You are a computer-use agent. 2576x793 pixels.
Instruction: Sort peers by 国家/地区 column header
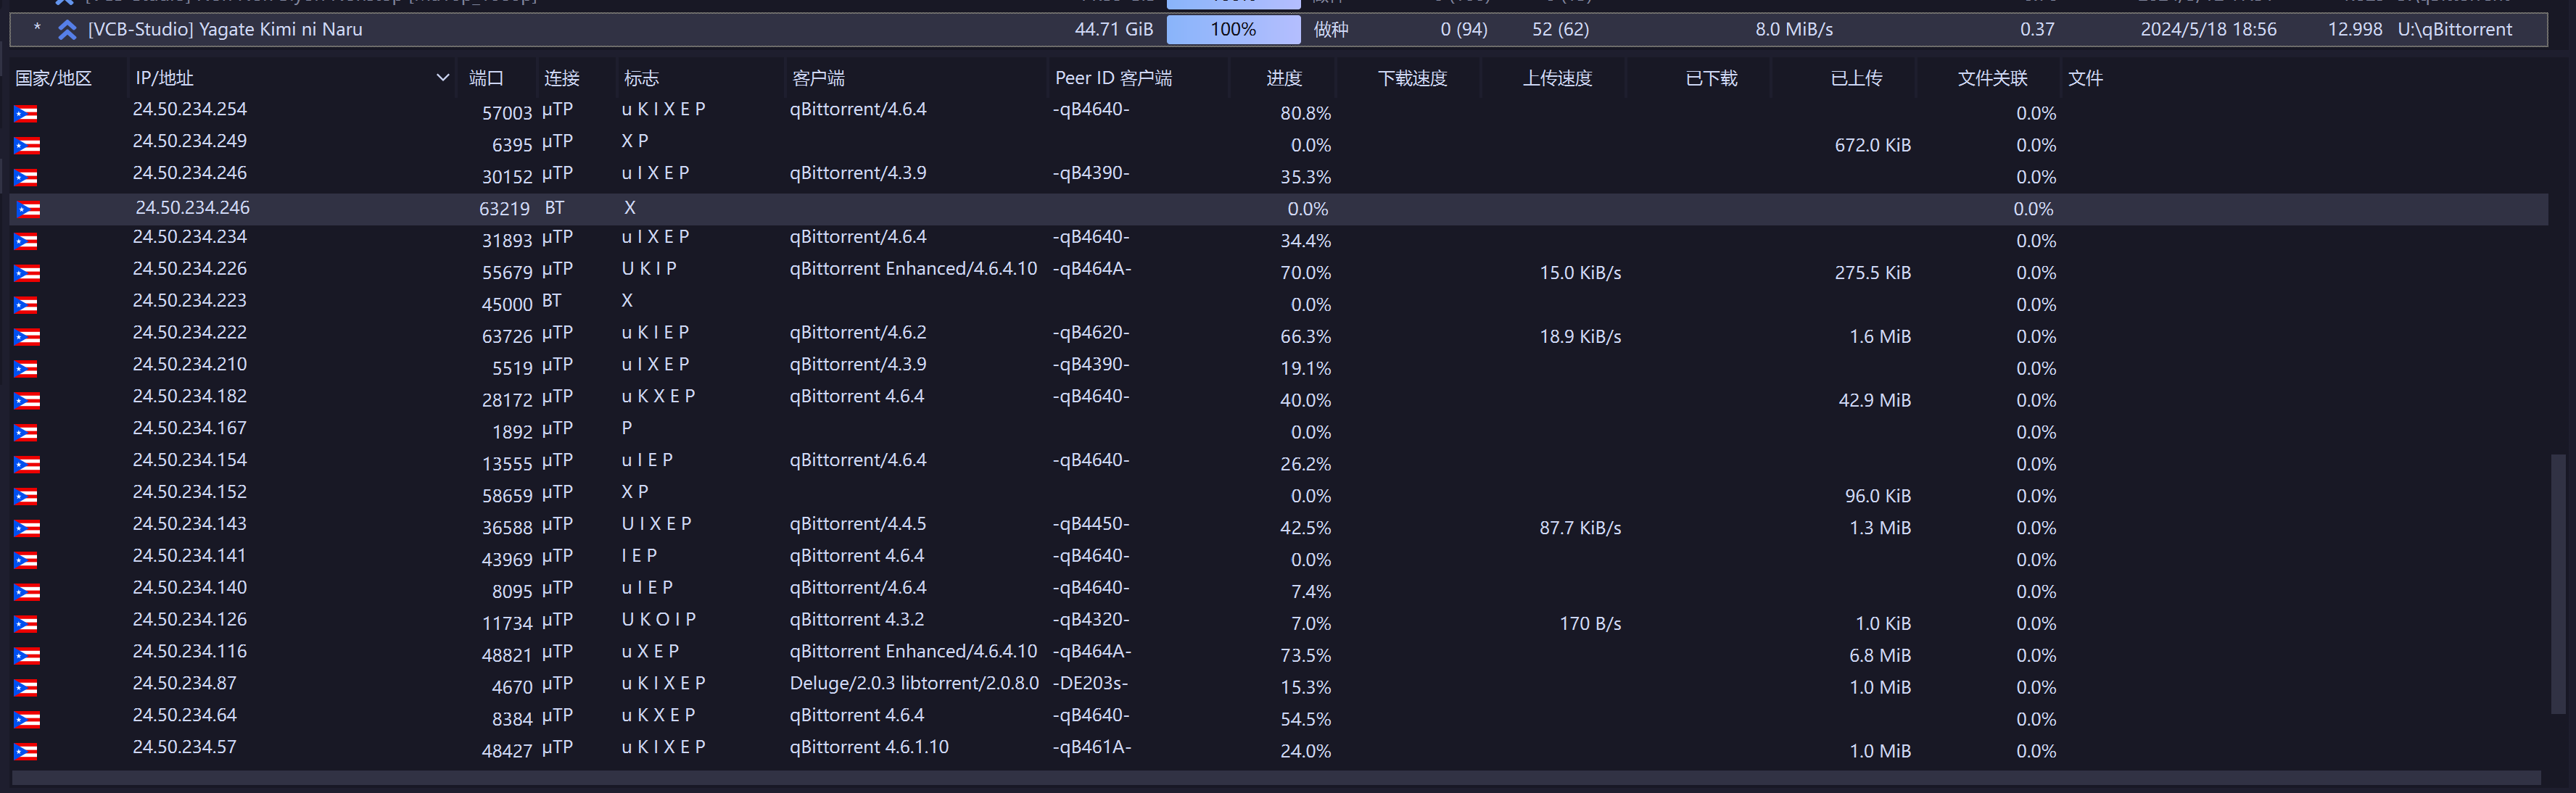click(x=53, y=78)
